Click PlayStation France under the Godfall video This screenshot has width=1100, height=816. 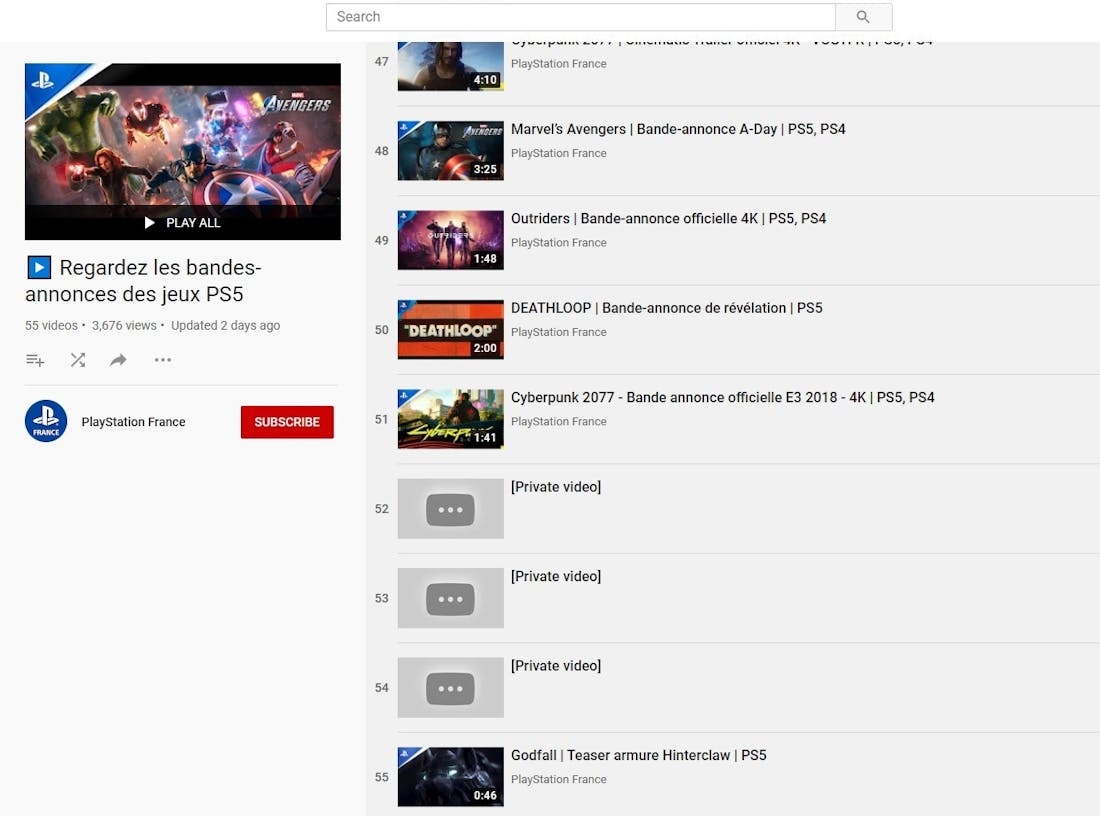tap(558, 779)
